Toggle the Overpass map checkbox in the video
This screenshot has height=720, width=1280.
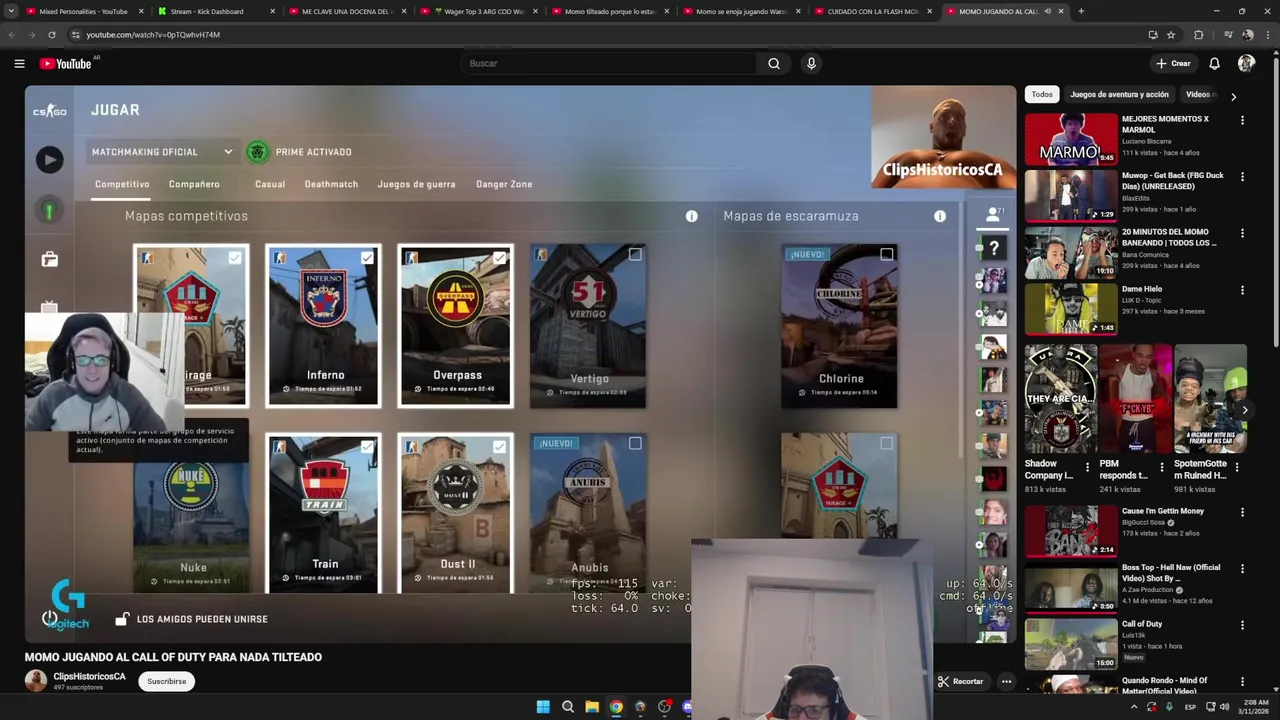[499, 257]
